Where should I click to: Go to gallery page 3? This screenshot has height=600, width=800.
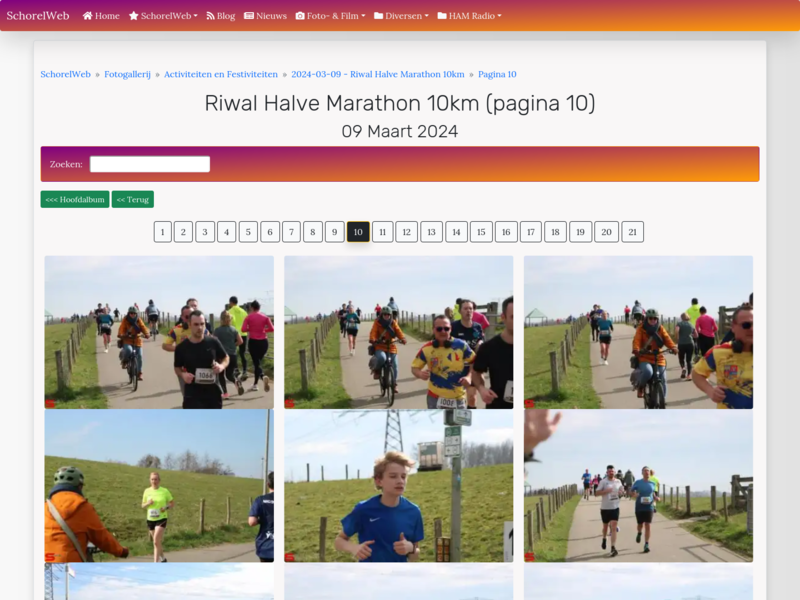click(205, 232)
